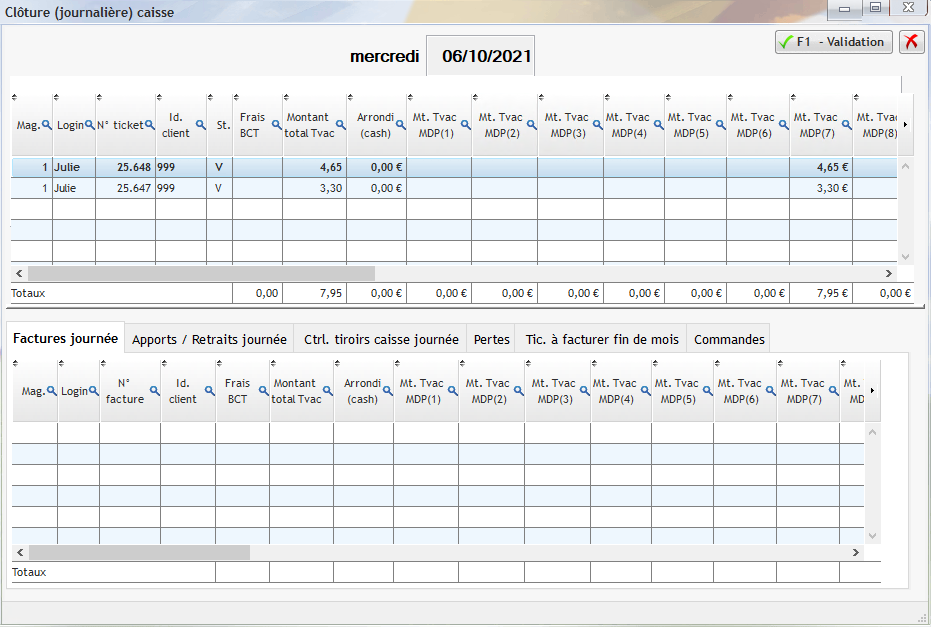The height and width of the screenshot is (627, 931).
Task: Click the magnifier in the invoice table's Montant total Tvac header
Action: pyautogui.click(x=327, y=391)
